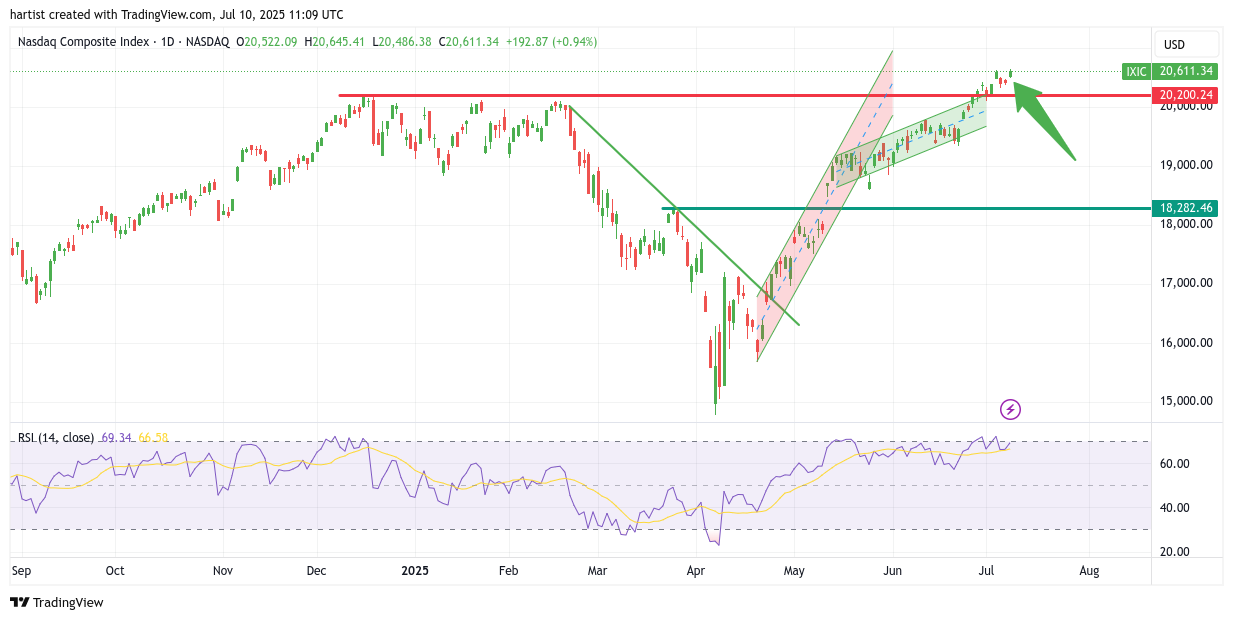Click the Sep label on time axis
The height and width of the screenshot is (620, 1233).
click(x=21, y=571)
